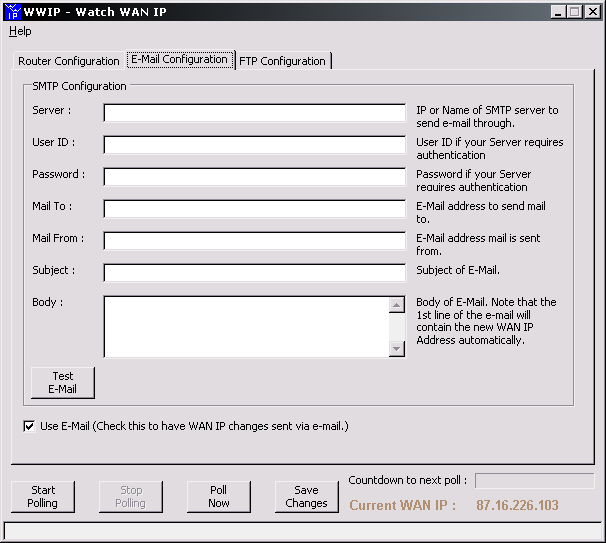Open the Help menu

20,31
